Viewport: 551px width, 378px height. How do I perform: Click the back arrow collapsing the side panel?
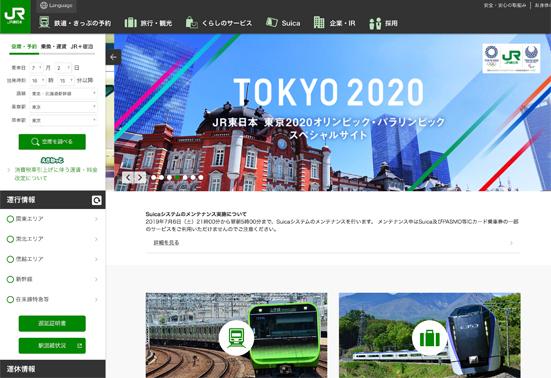[x=113, y=57]
